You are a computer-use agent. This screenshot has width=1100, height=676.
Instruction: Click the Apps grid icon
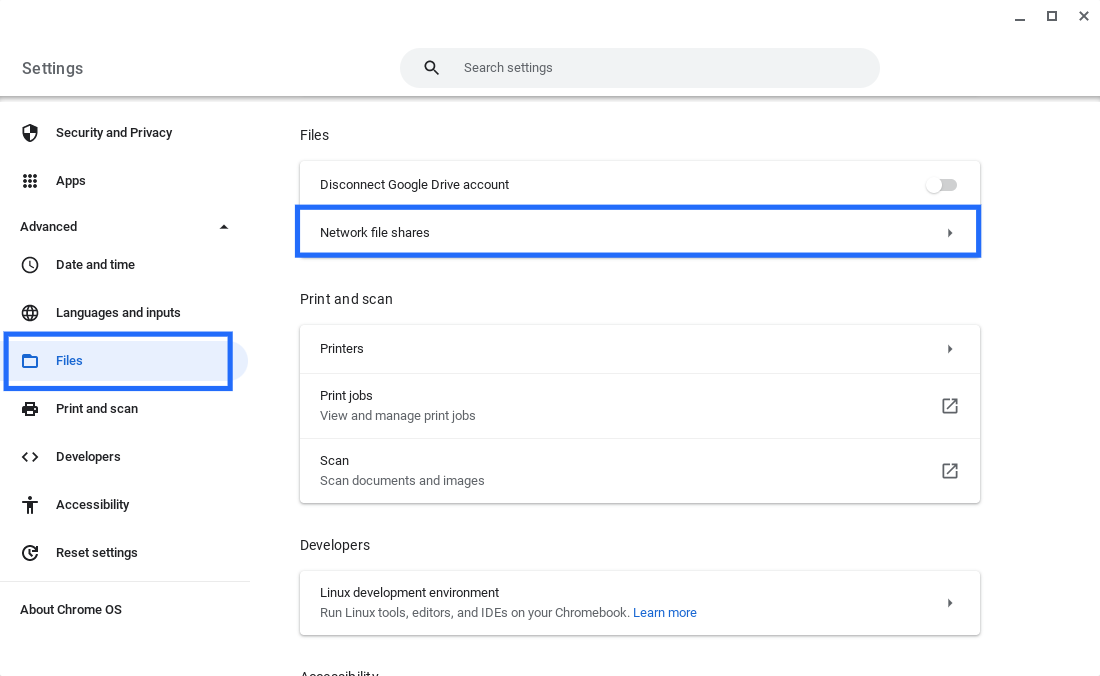[30, 181]
